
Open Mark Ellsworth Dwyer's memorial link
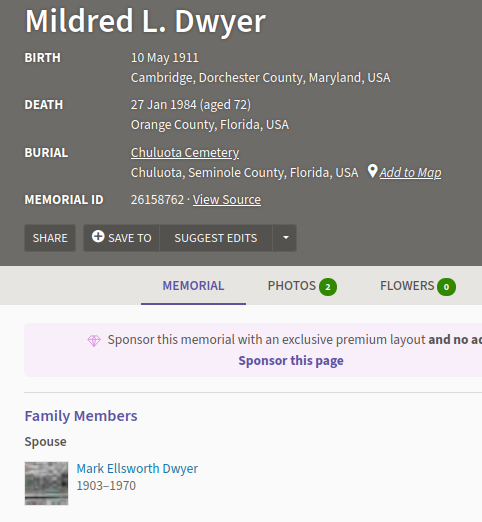pyautogui.click(x=137, y=469)
